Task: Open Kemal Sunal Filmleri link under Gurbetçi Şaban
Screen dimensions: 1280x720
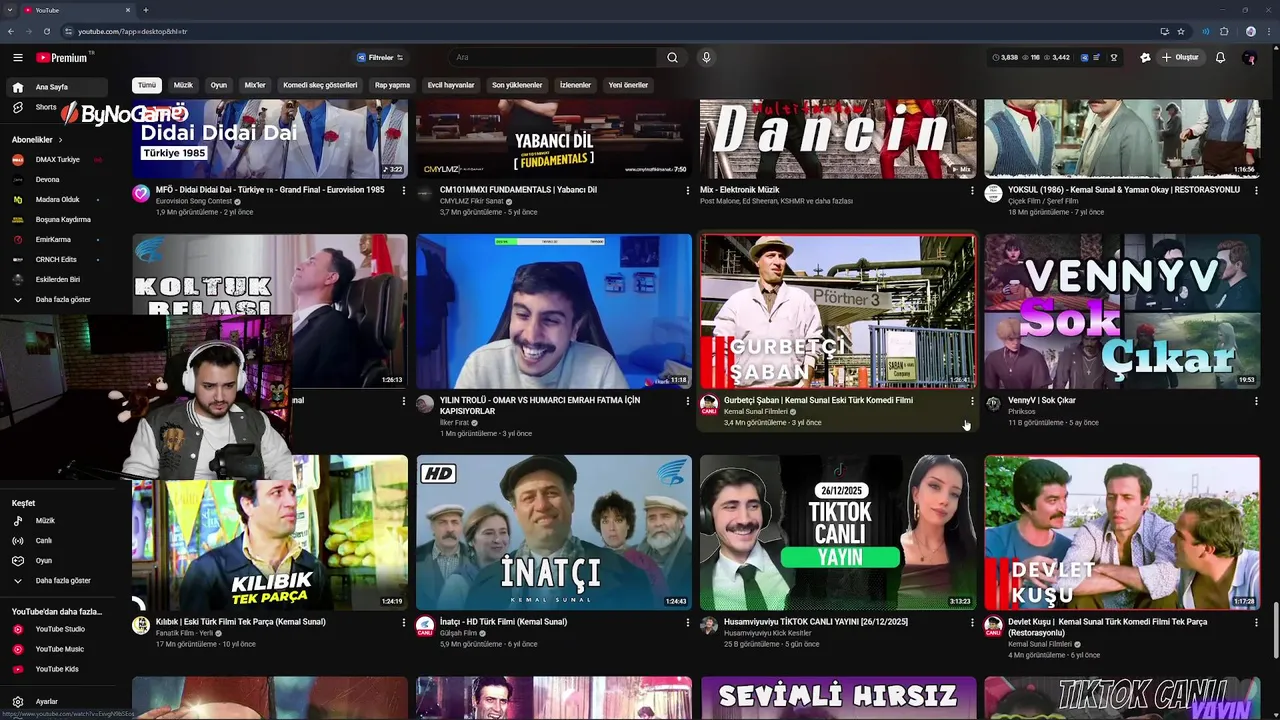Action: 756,411
